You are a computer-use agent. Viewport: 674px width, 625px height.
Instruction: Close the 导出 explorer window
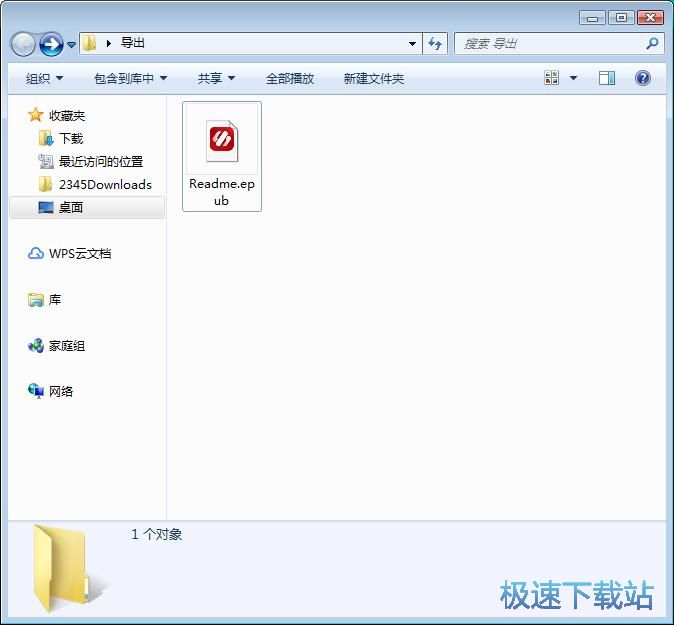[x=650, y=18]
